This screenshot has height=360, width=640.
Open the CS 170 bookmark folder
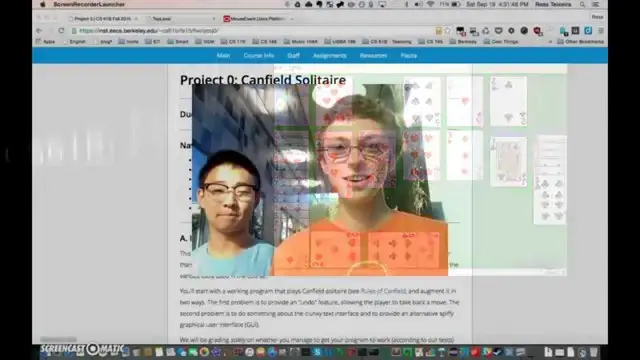pos(233,42)
